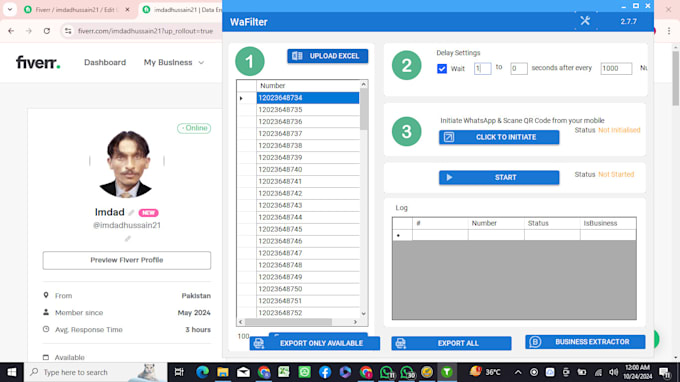This screenshot has height=382, width=680.
Task: Click the EXPORT ALL button
Action: (x=451, y=343)
